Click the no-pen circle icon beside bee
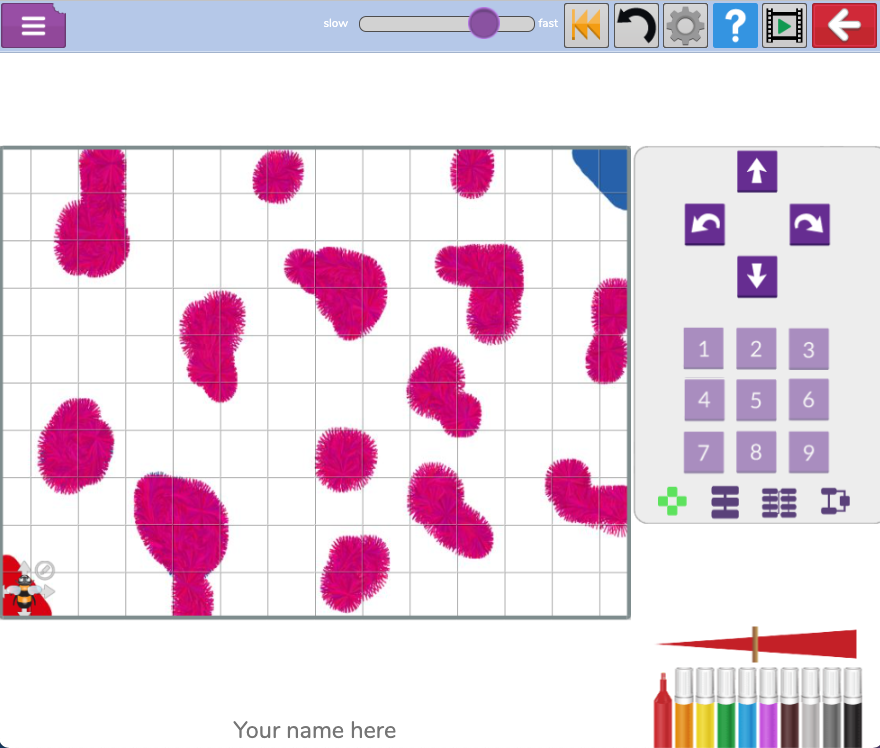This screenshot has height=748, width=880. tap(45, 570)
